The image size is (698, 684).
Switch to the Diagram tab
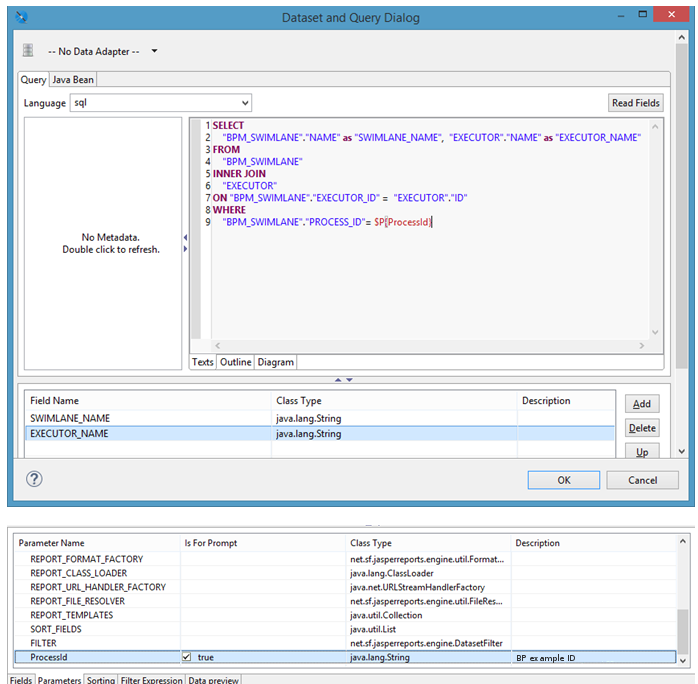tap(275, 362)
